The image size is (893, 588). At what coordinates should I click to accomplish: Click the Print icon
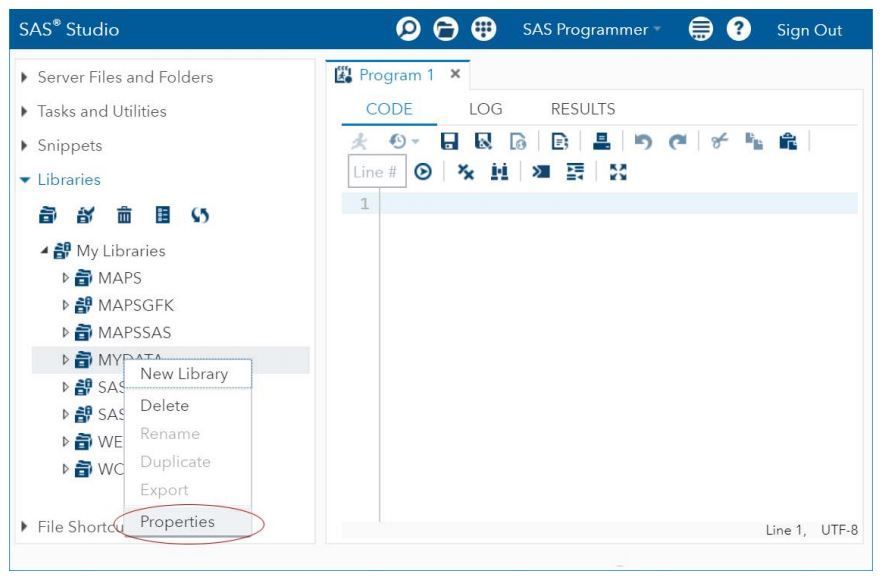tap(602, 141)
